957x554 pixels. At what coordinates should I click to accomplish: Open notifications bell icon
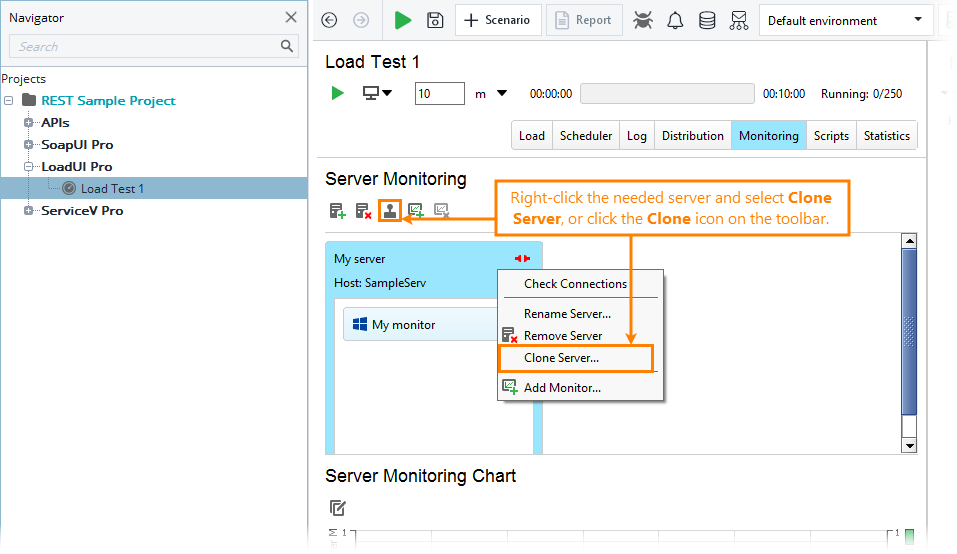[x=675, y=20]
